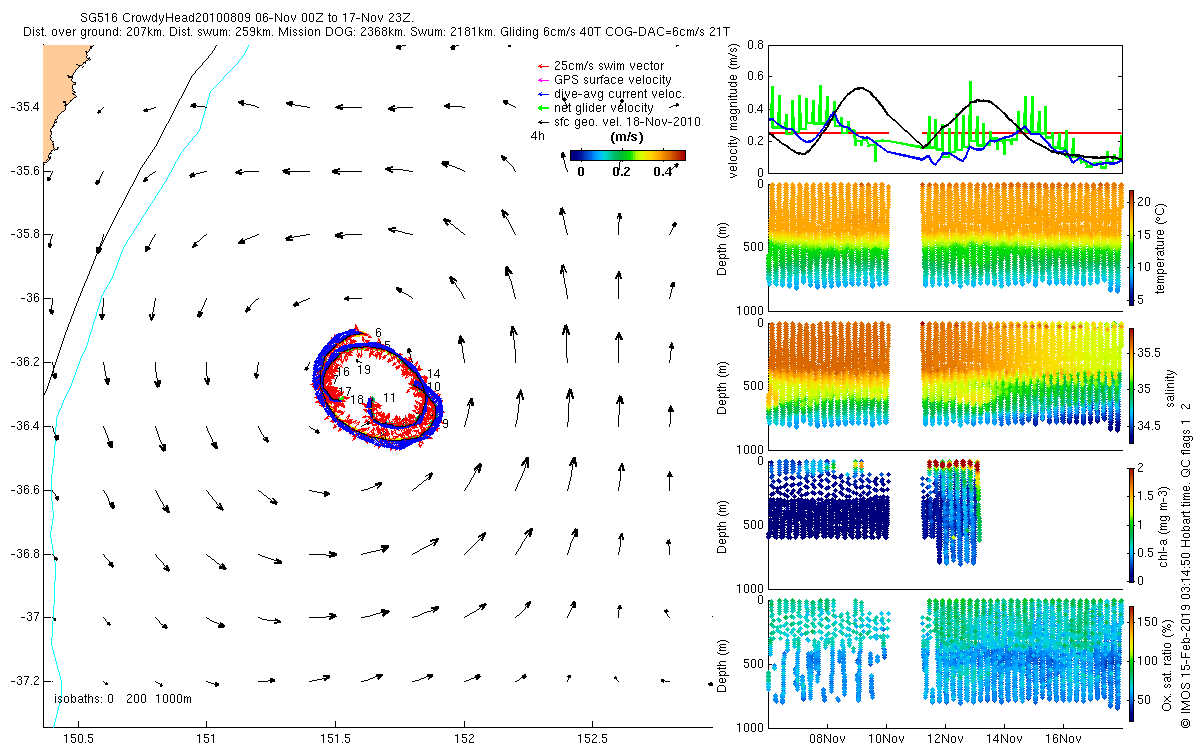Click the -36 latitude tick label
Image resolution: width=1200 pixels, height=750 pixels.
point(29,298)
